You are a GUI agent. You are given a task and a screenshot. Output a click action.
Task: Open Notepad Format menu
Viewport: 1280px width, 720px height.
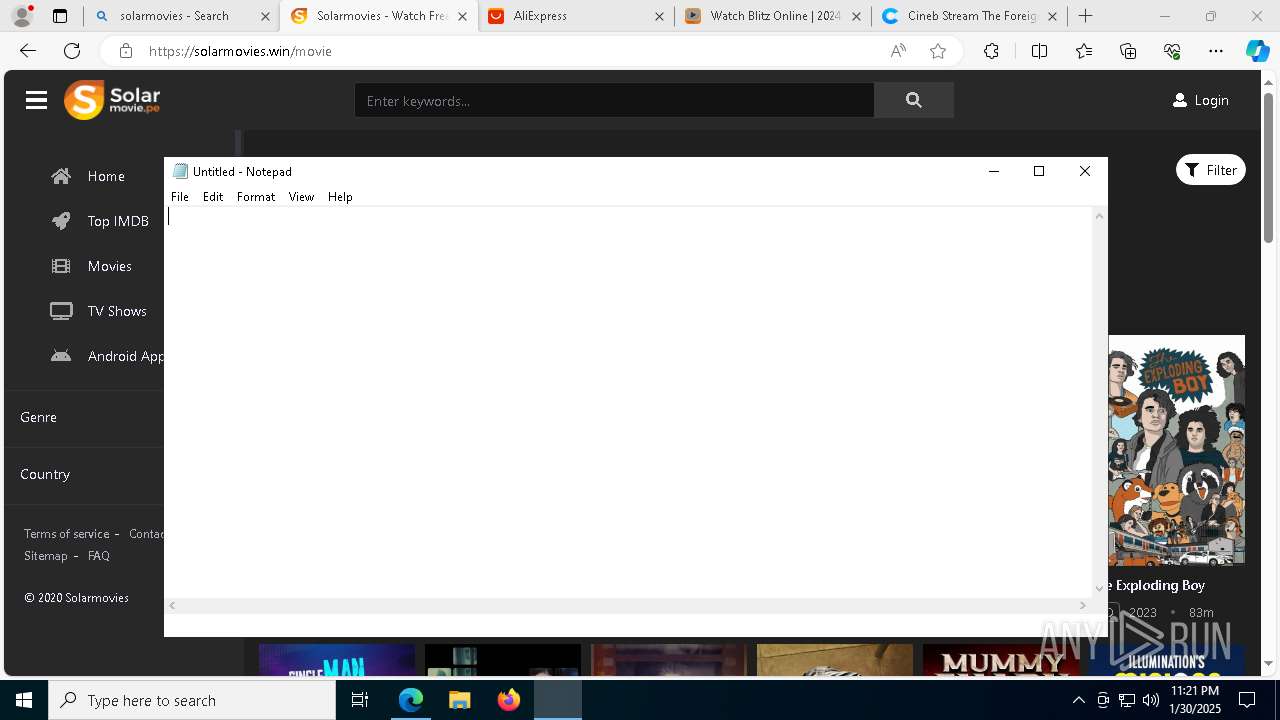pyautogui.click(x=256, y=197)
